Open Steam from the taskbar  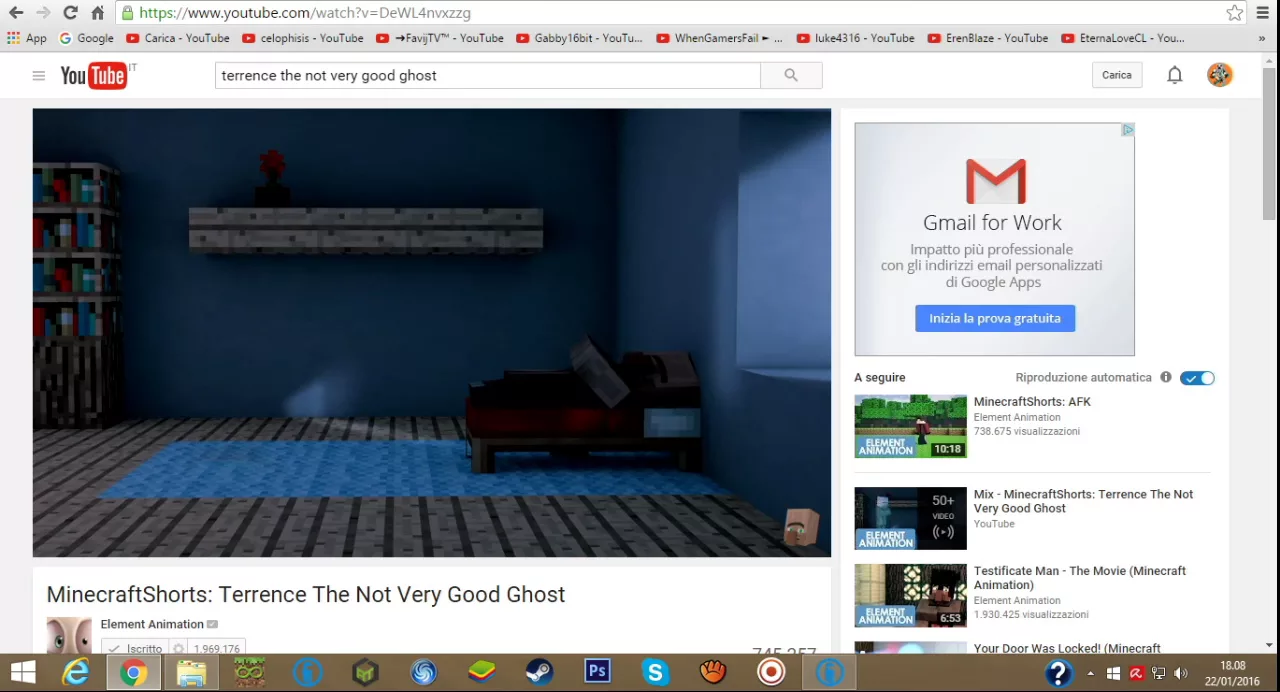(539, 673)
